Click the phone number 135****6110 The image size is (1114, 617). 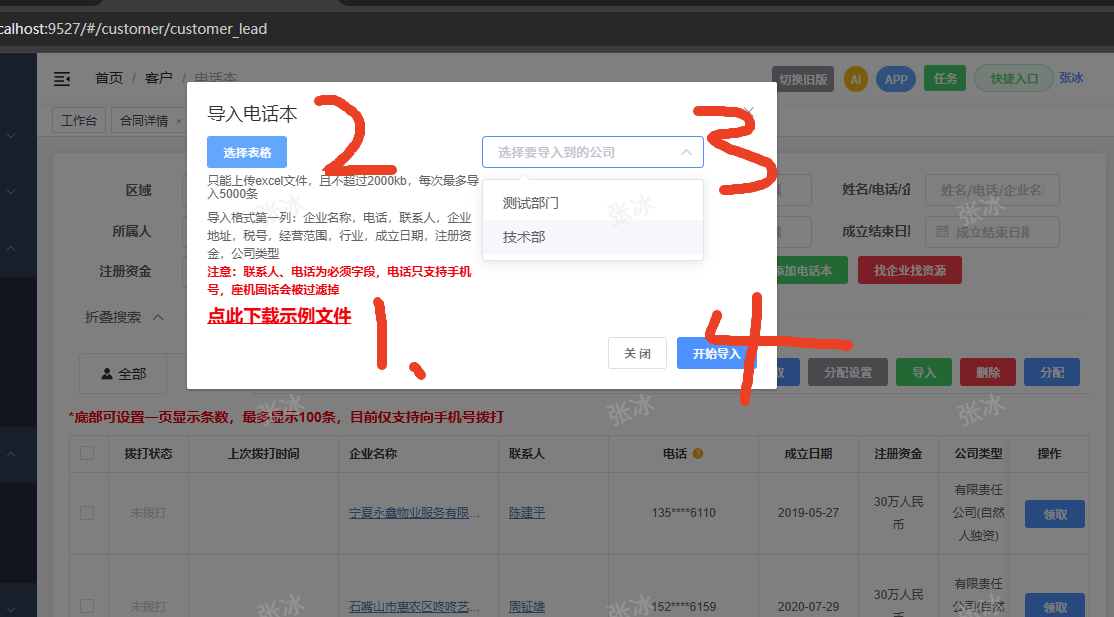(x=683, y=513)
